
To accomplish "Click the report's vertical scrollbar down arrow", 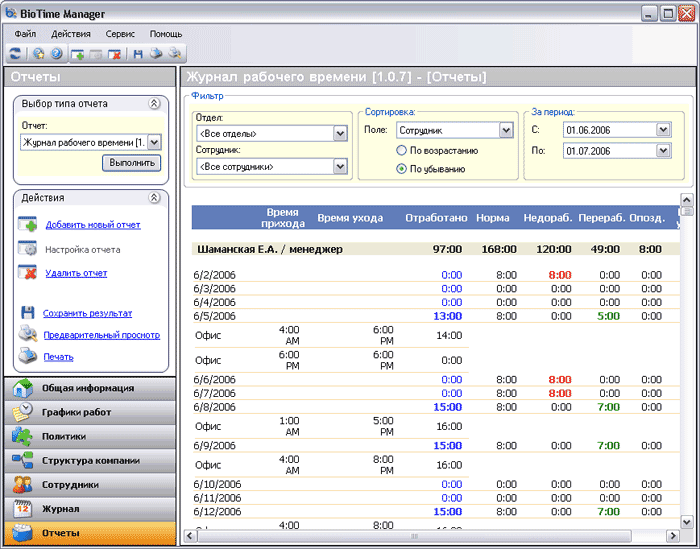I will point(687,522).
